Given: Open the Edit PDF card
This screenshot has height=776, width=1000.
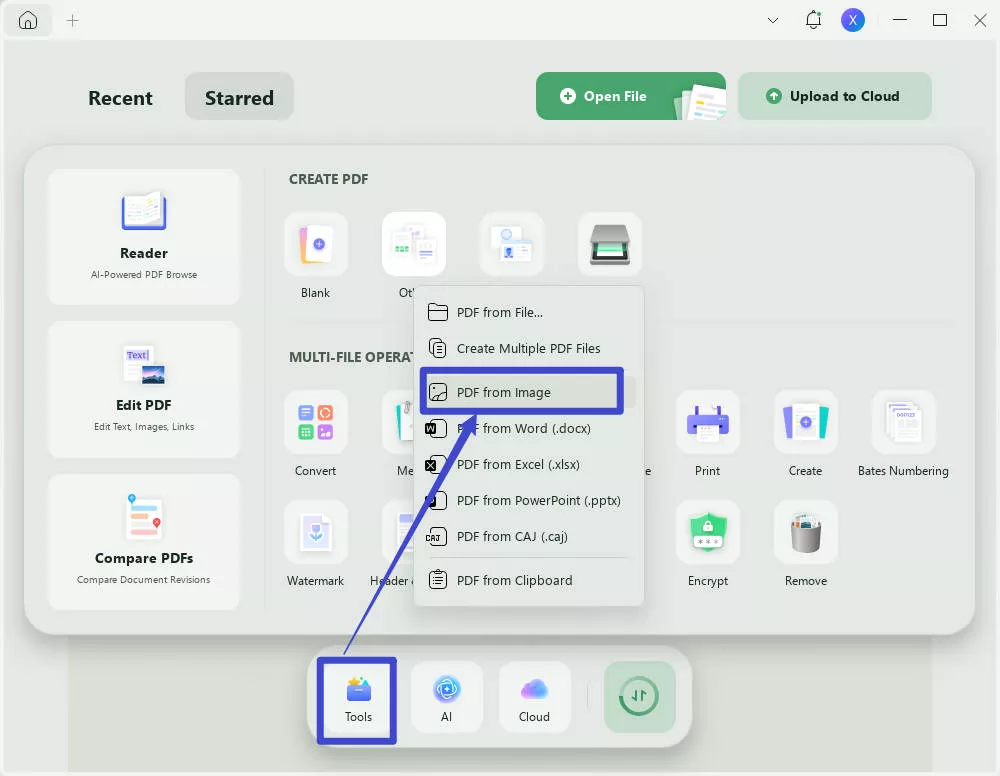Looking at the screenshot, I should [x=143, y=389].
